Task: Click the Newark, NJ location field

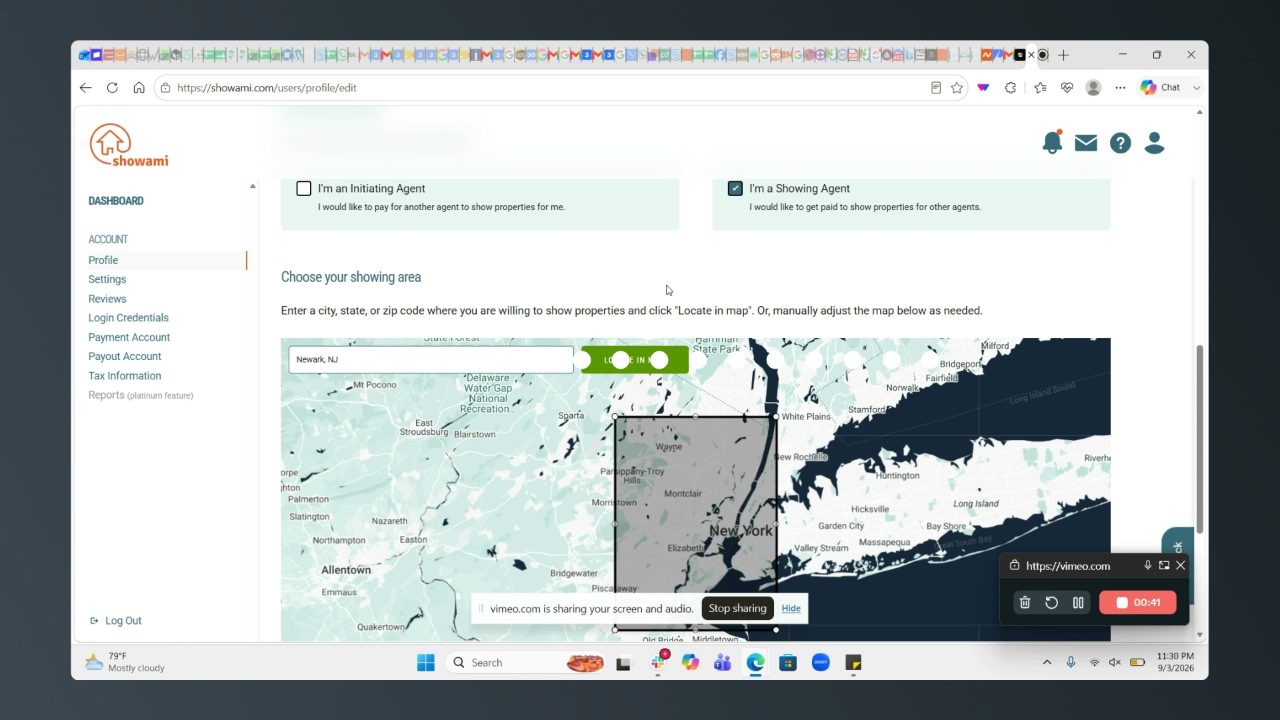Action: click(431, 360)
